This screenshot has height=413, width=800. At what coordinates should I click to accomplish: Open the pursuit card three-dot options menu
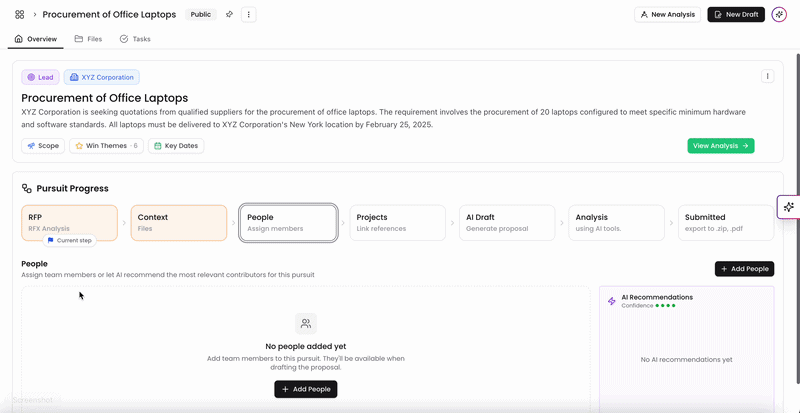coord(767,76)
